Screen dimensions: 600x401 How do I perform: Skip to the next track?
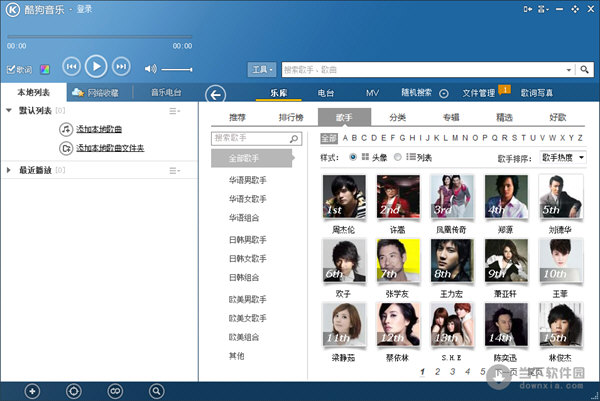coord(121,67)
